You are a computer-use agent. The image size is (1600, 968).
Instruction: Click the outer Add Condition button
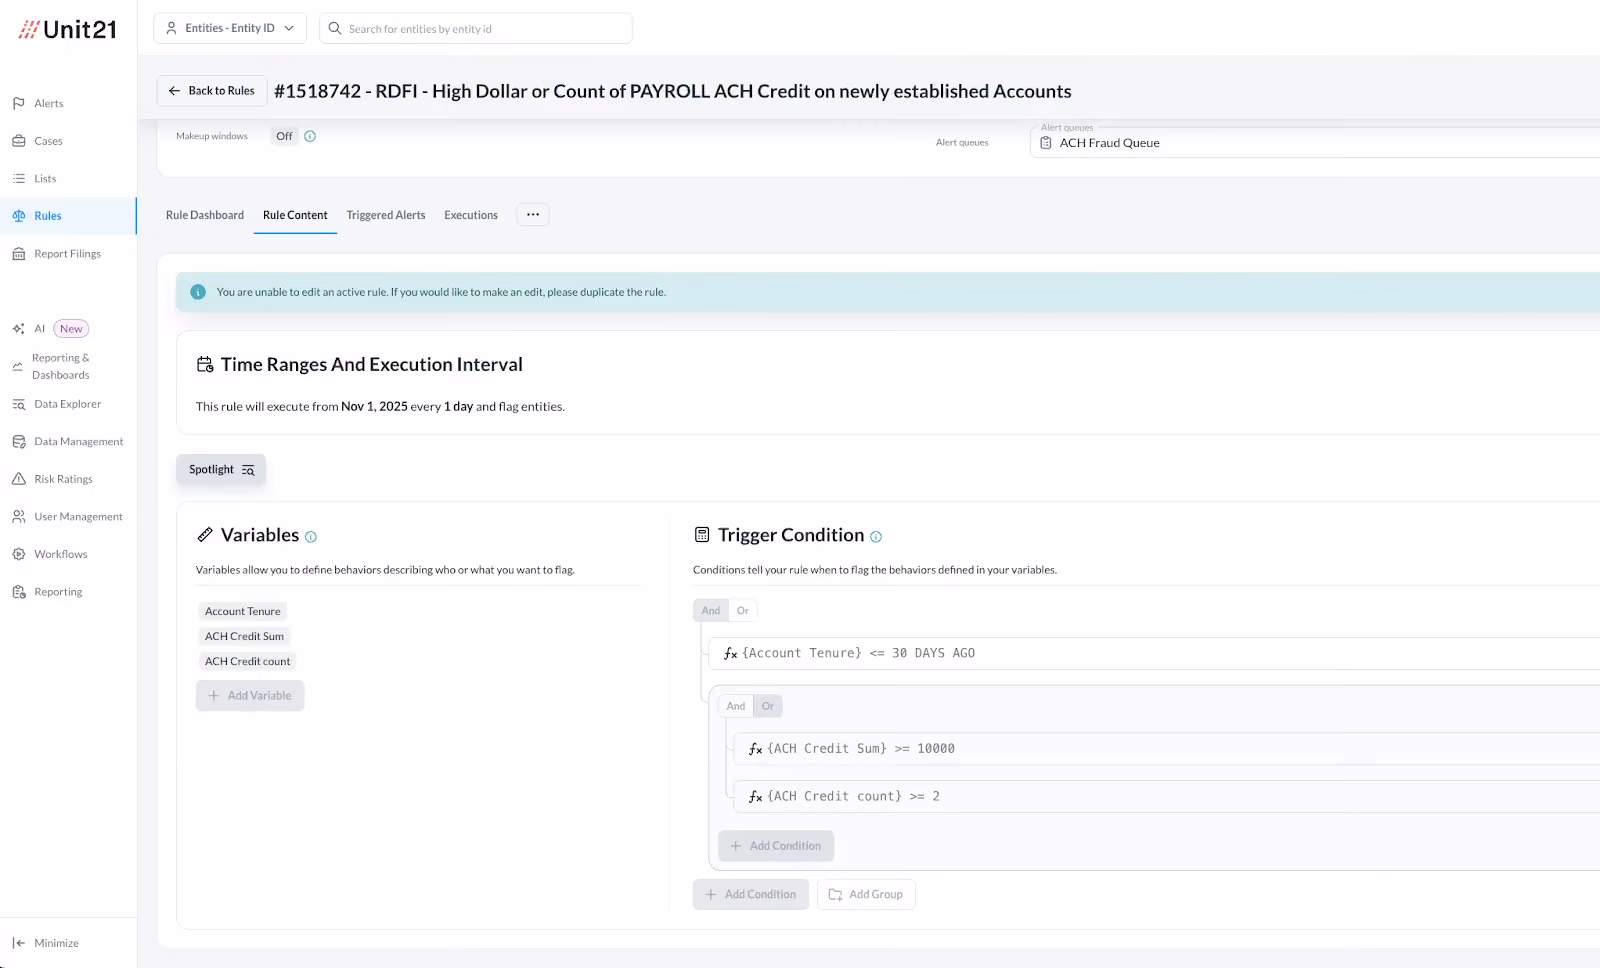tap(751, 895)
